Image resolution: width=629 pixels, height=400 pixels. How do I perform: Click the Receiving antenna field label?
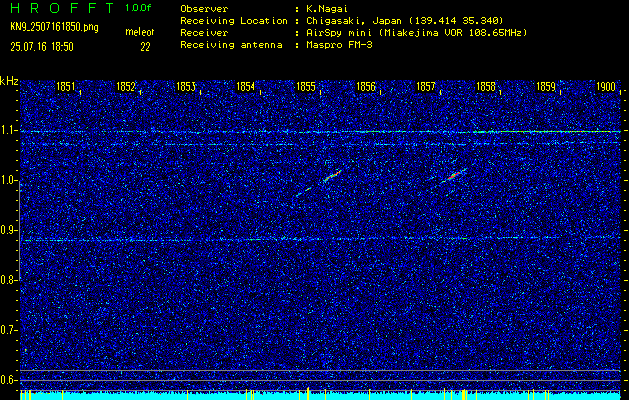231,45
